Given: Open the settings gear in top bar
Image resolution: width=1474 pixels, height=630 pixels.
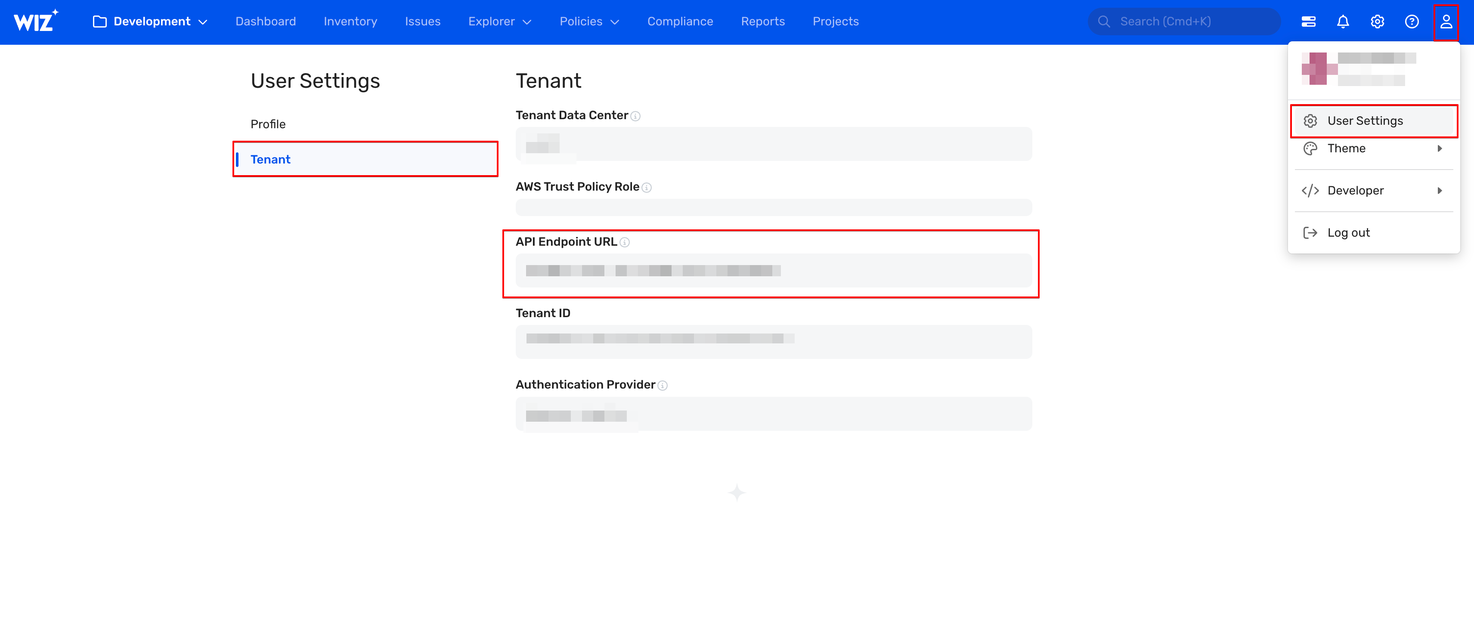Looking at the screenshot, I should click(x=1377, y=21).
